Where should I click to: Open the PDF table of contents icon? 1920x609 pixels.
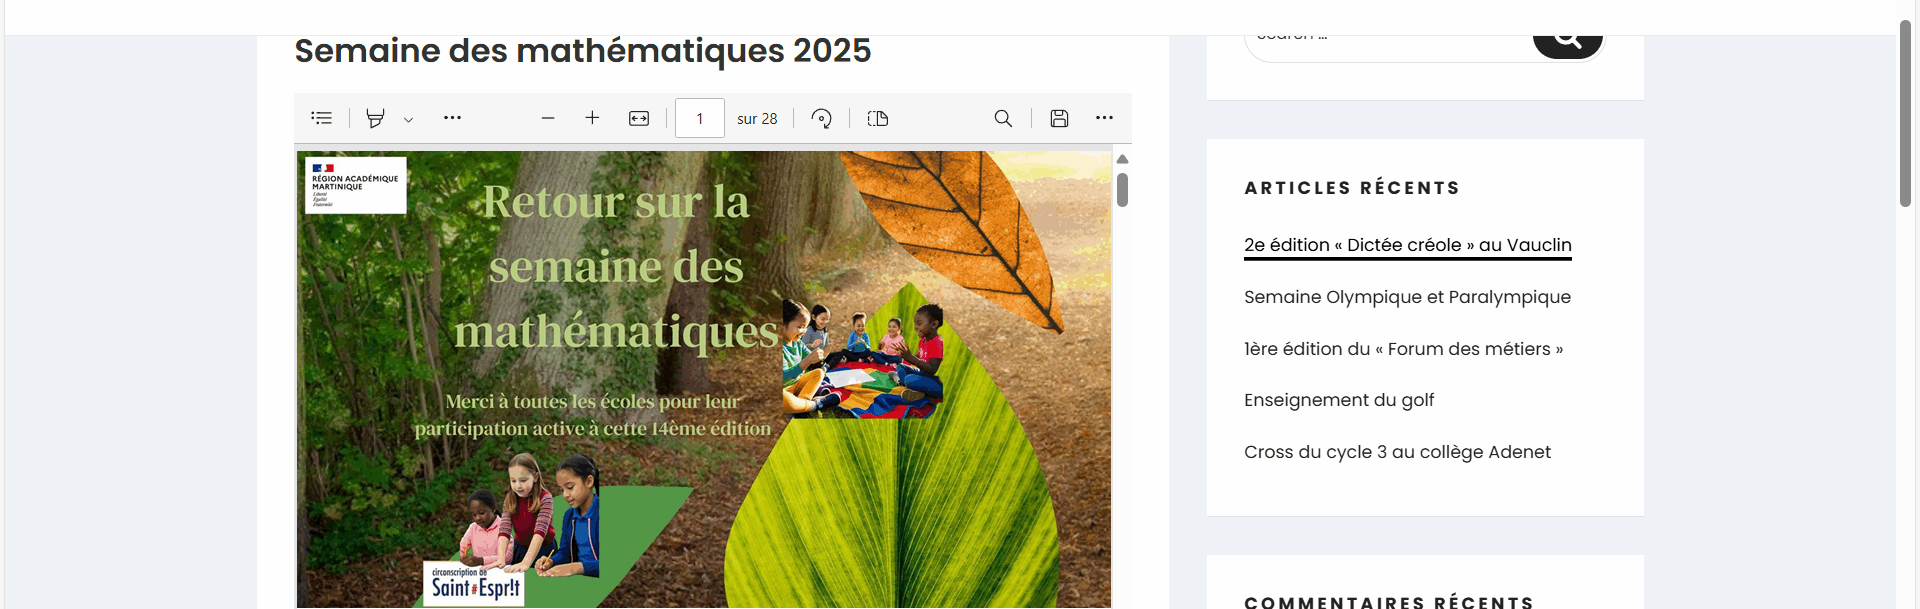[321, 118]
